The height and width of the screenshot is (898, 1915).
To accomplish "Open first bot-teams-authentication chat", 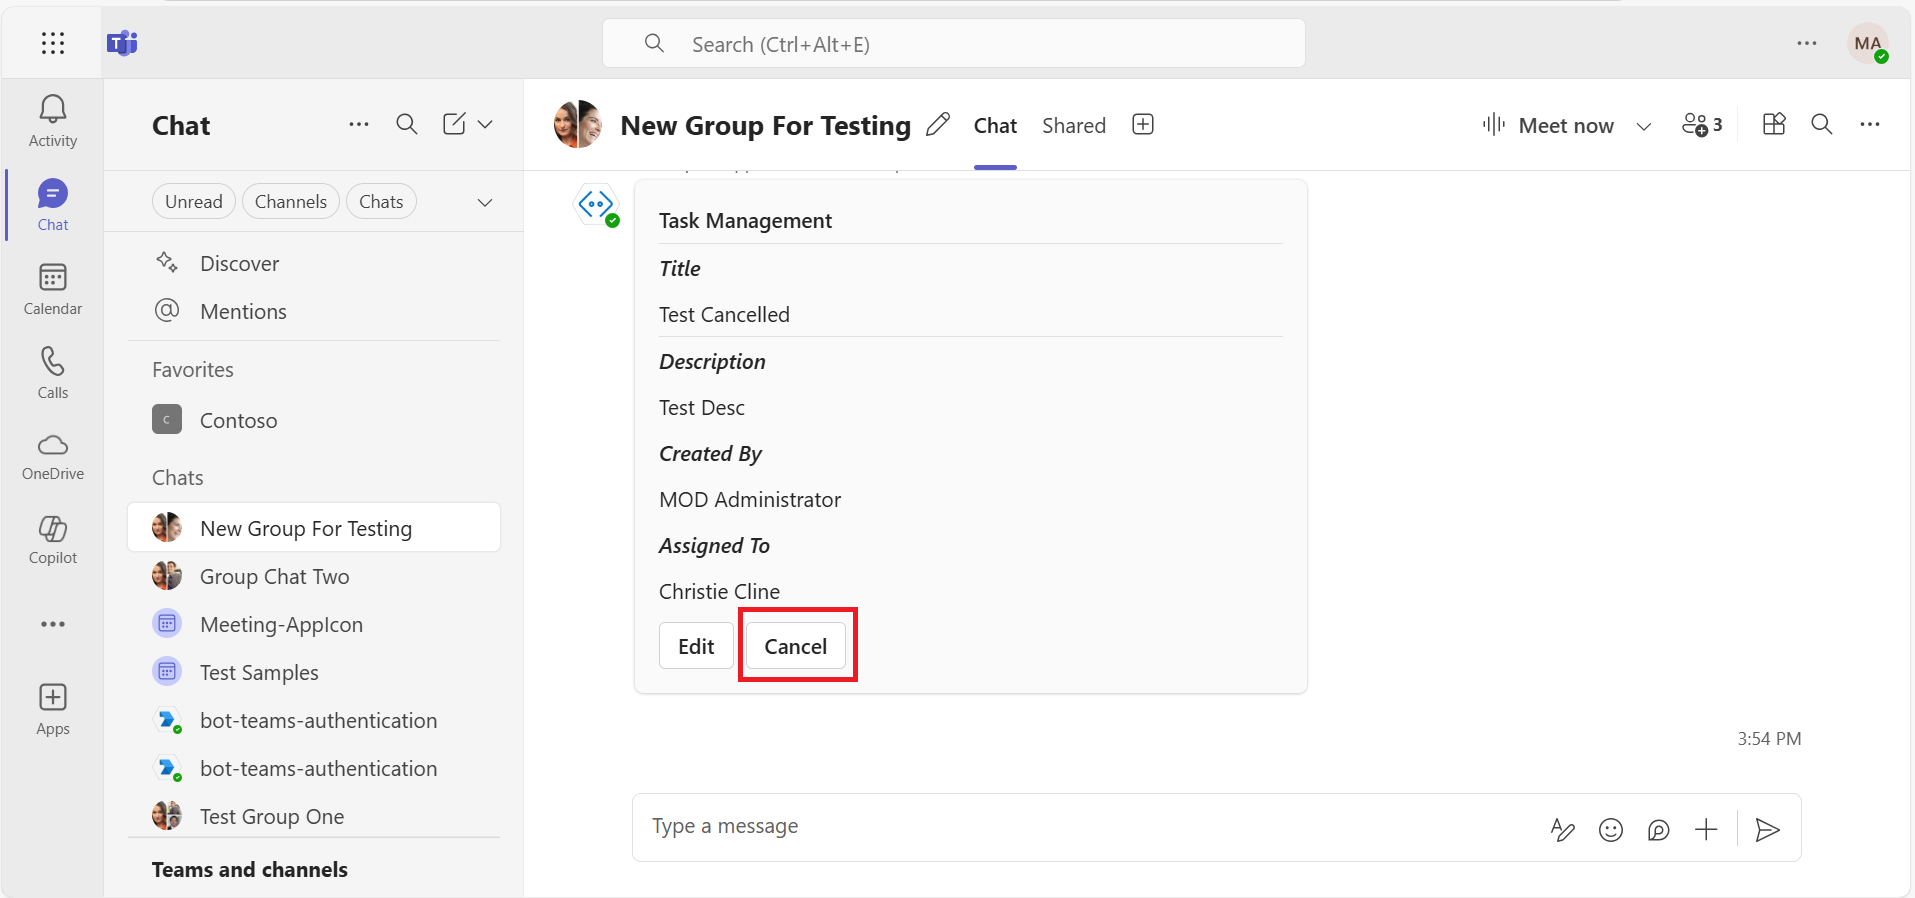I will point(313,720).
